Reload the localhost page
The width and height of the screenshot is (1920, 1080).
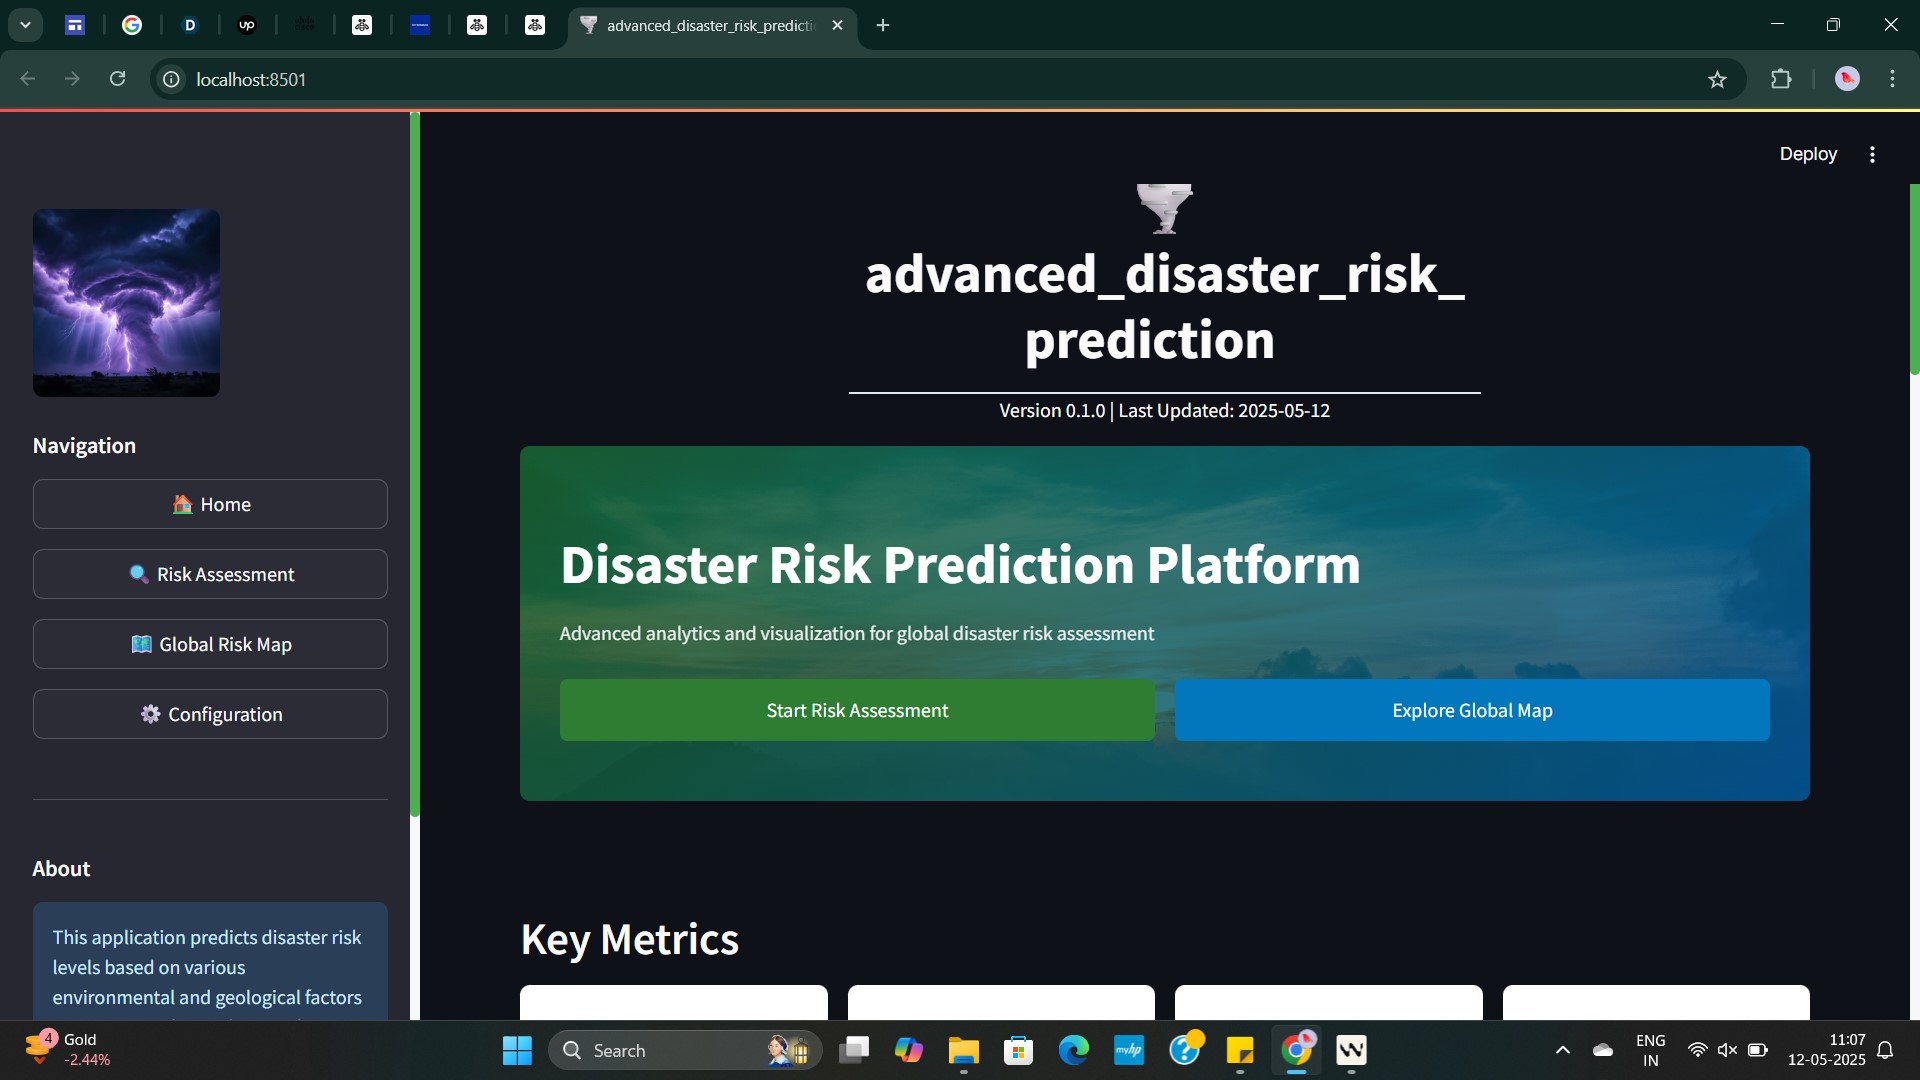click(x=117, y=79)
